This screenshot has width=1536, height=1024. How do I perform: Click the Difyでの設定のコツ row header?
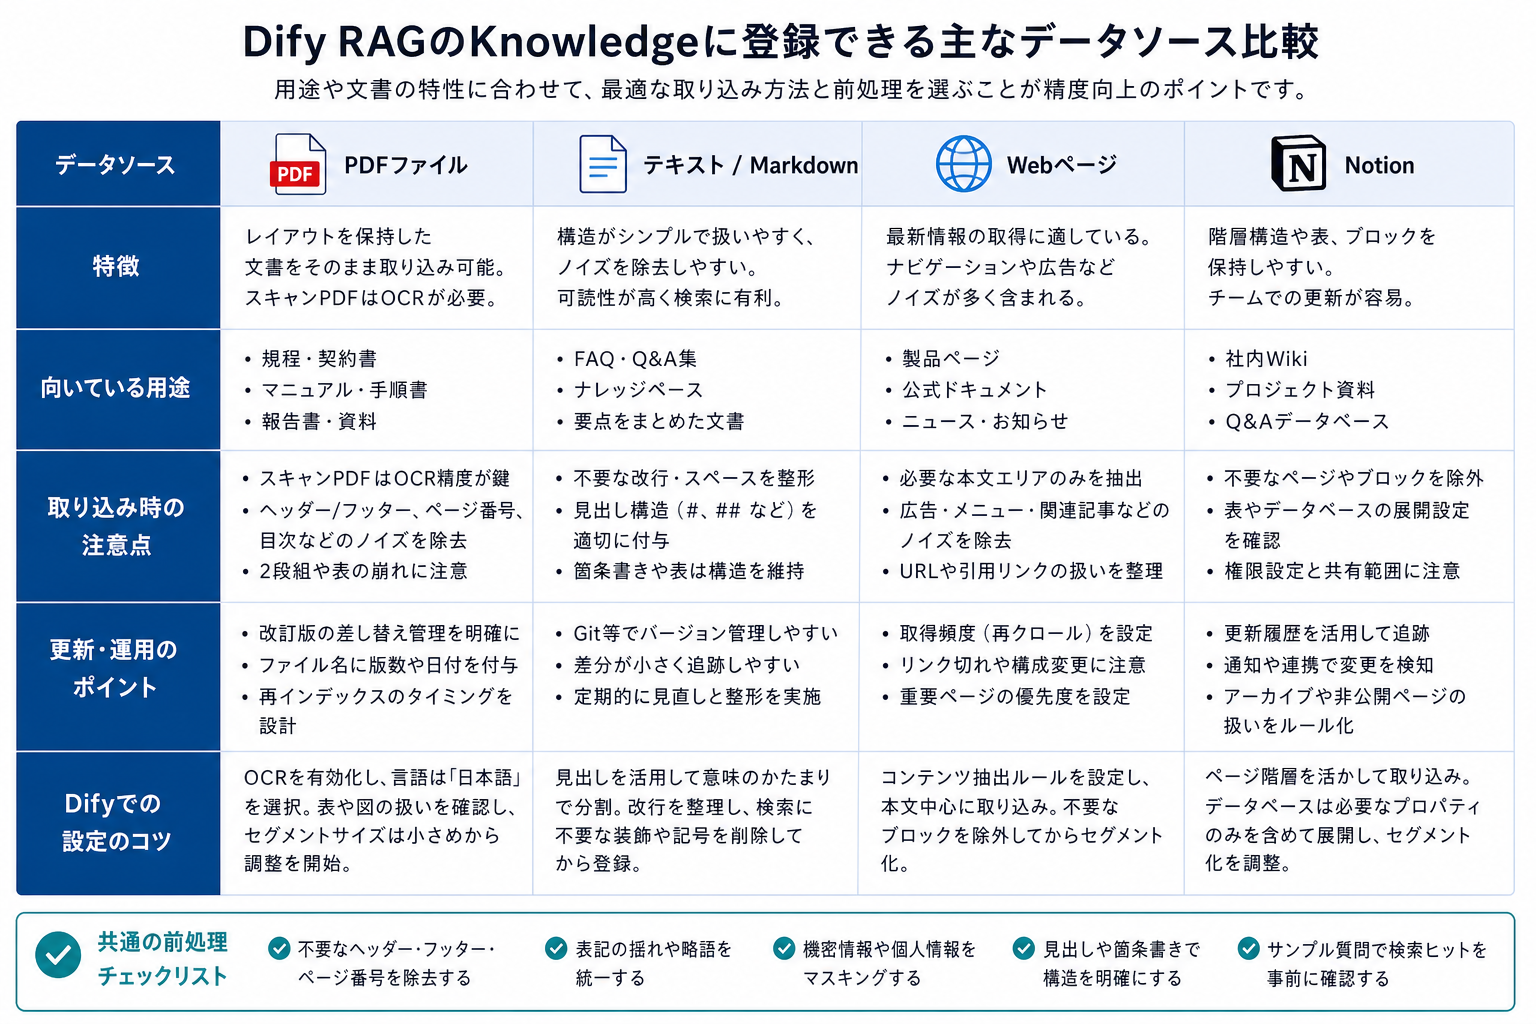pos(116,822)
